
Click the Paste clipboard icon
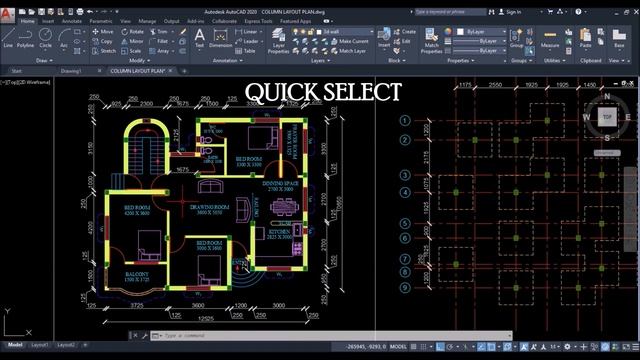pos(585,38)
